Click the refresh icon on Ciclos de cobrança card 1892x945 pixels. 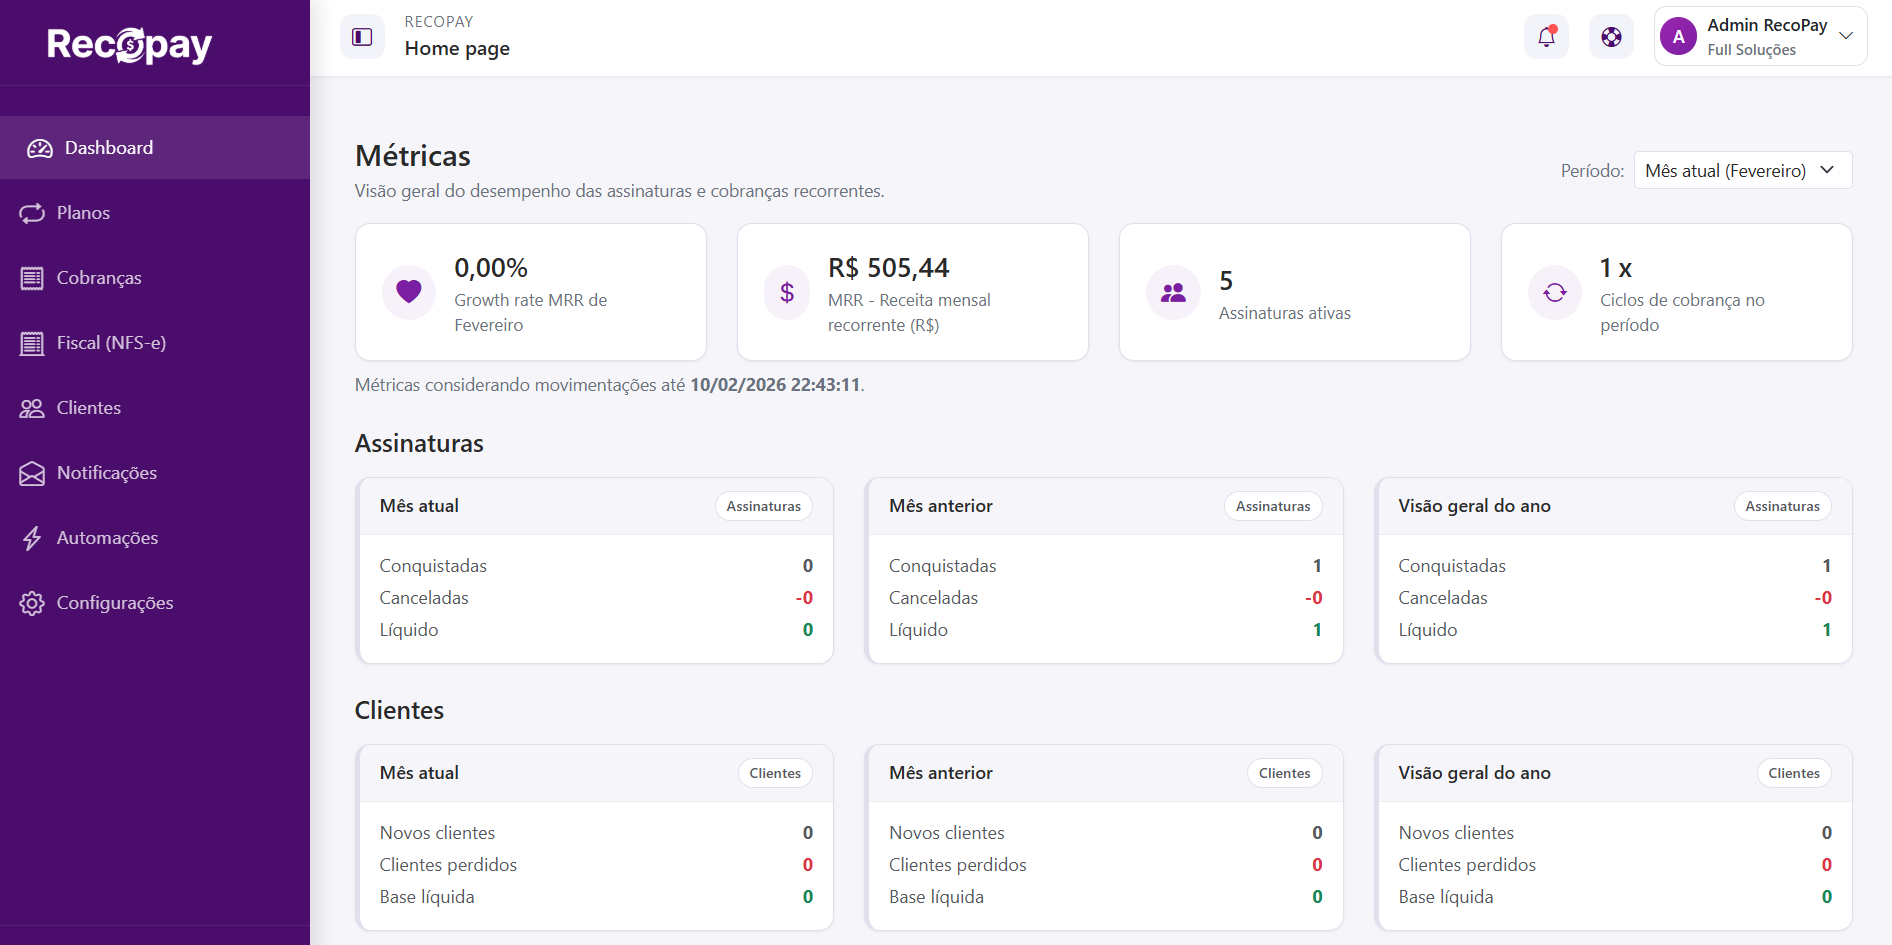click(x=1555, y=292)
